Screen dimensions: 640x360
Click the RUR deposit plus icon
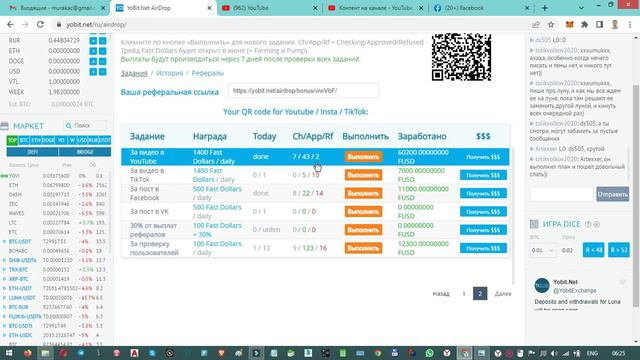click(93, 40)
